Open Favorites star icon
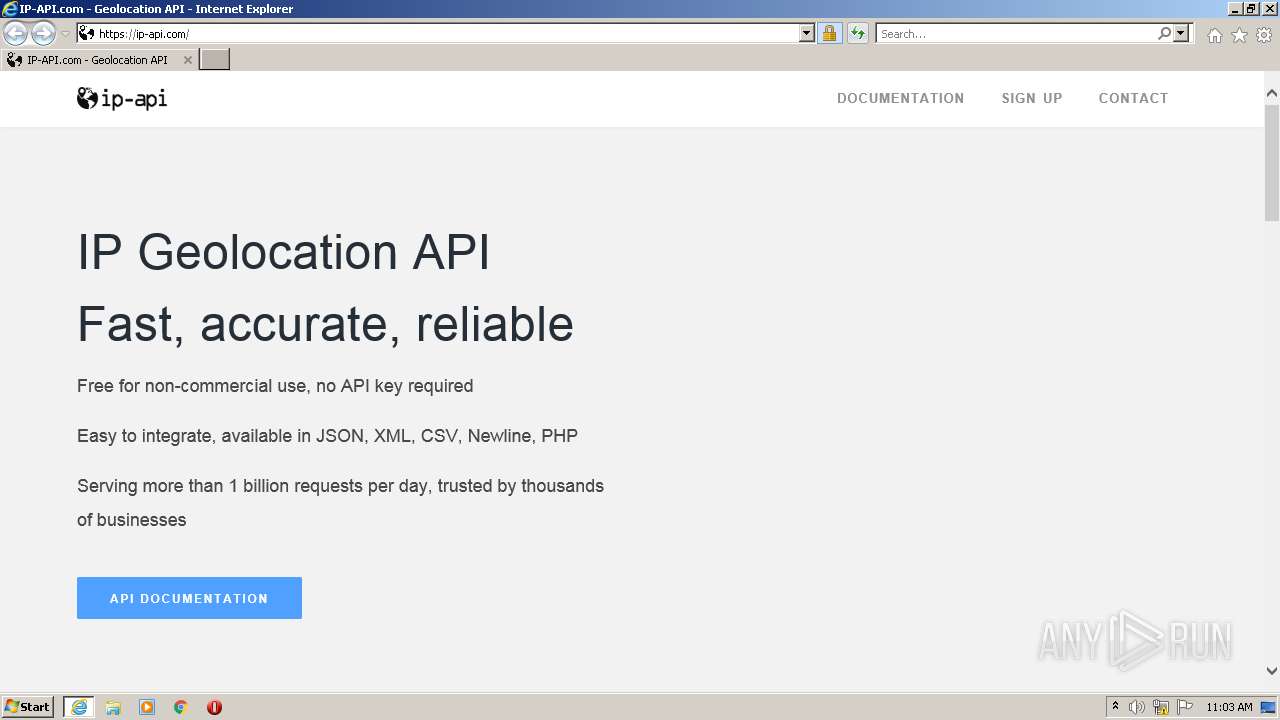This screenshot has width=1280, height=720. pyautogui.click(x=1239, y=35)
